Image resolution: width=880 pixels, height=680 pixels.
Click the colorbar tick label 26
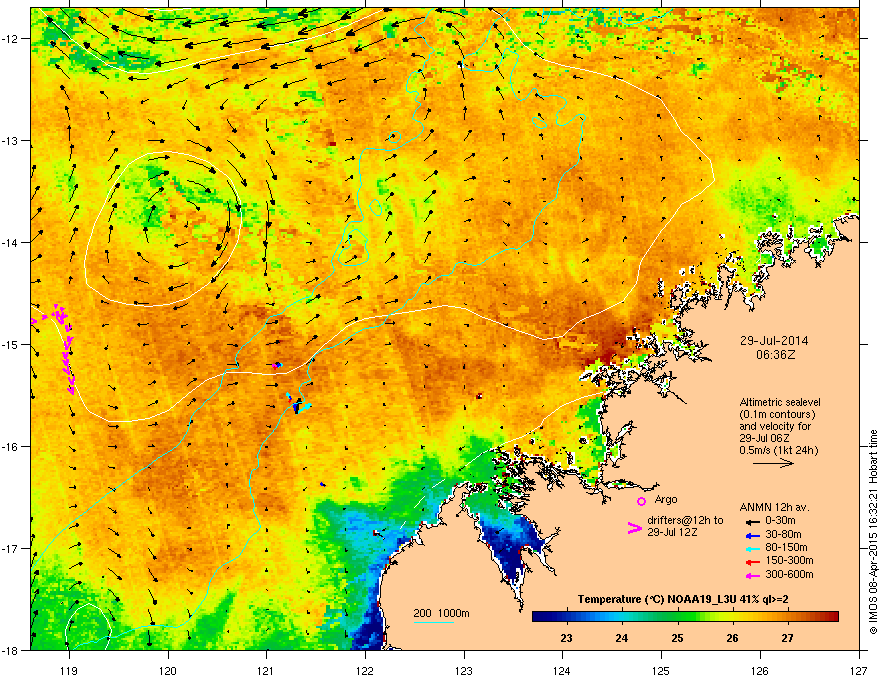pyautogui.click(x=732, y=638)
